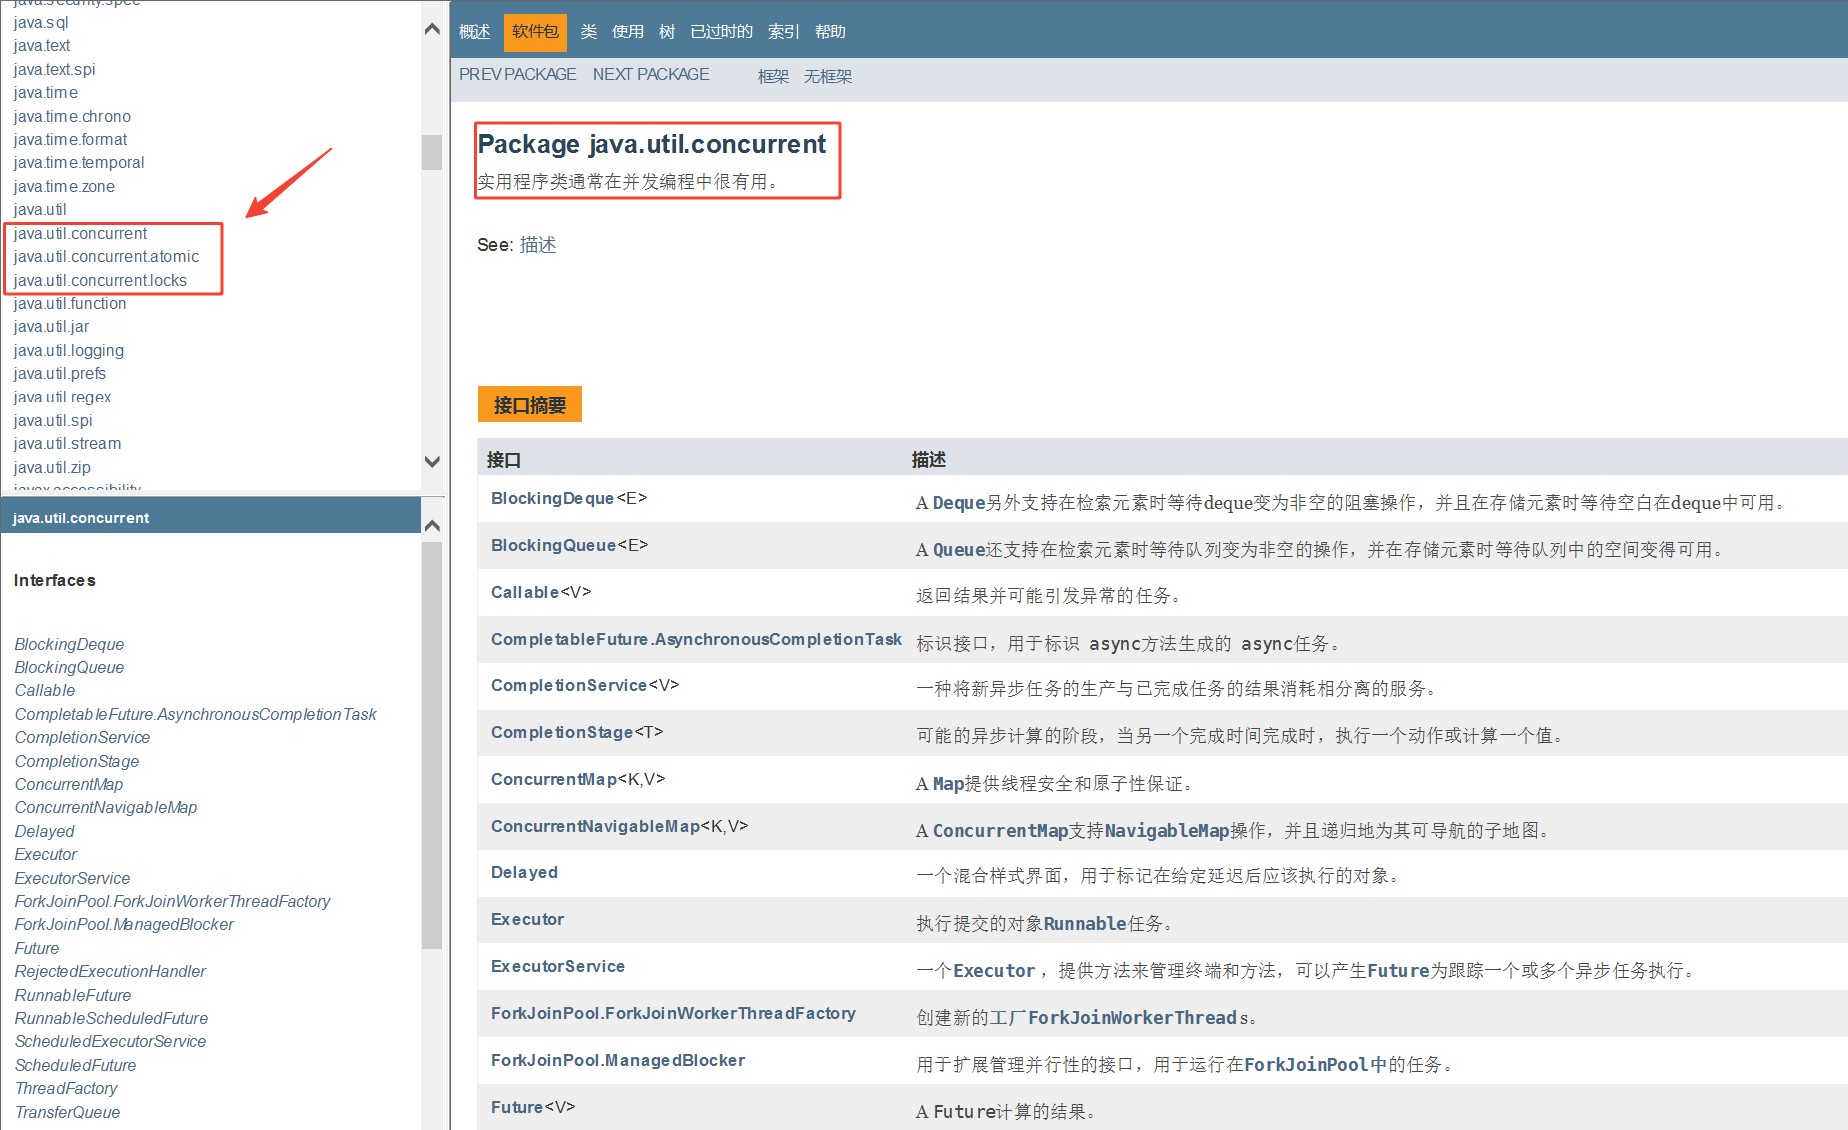Open the 索引 navigation item
The width and height of the screenshot is (1848, 1130).
[783, 32]
